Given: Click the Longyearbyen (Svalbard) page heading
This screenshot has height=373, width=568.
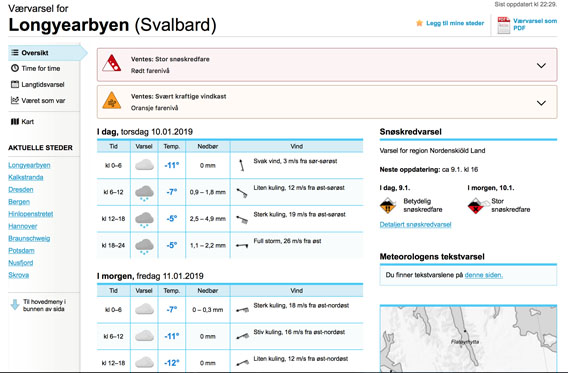Looking at the screenshot, I should [112, 25].
